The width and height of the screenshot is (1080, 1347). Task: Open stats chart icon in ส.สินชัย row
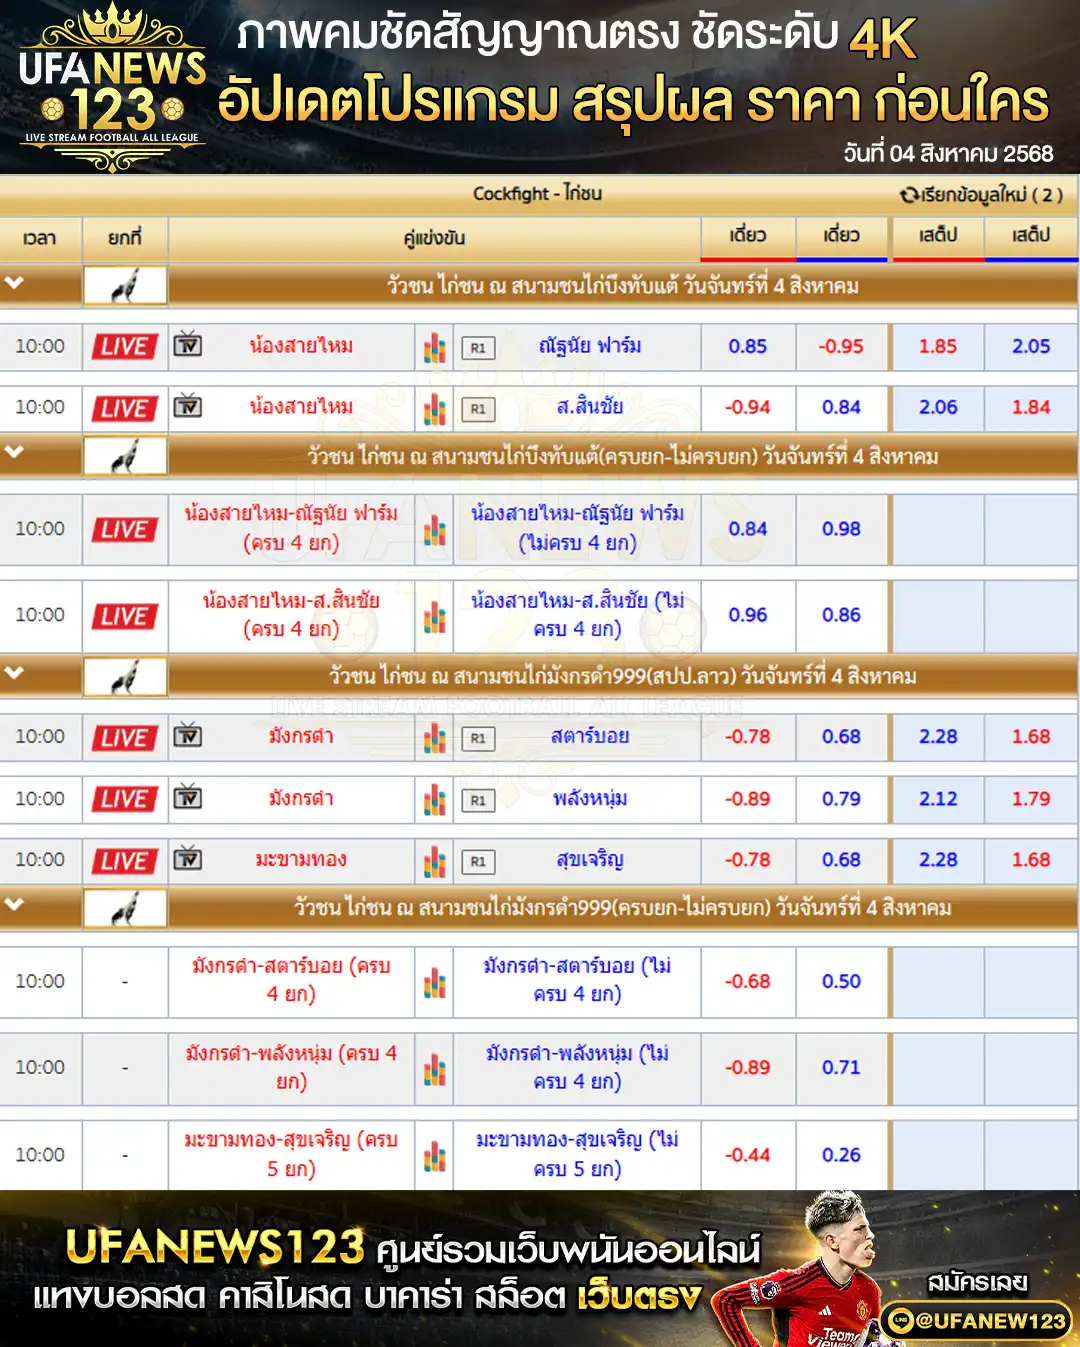[x=435, y=408]
